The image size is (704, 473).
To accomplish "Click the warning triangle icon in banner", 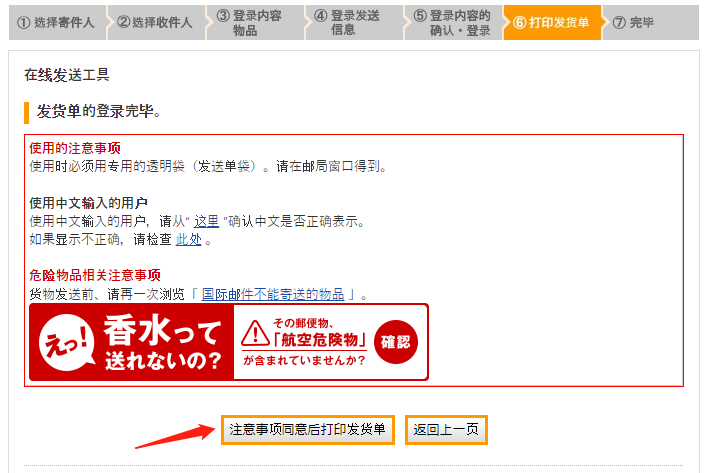I will 255,333.
